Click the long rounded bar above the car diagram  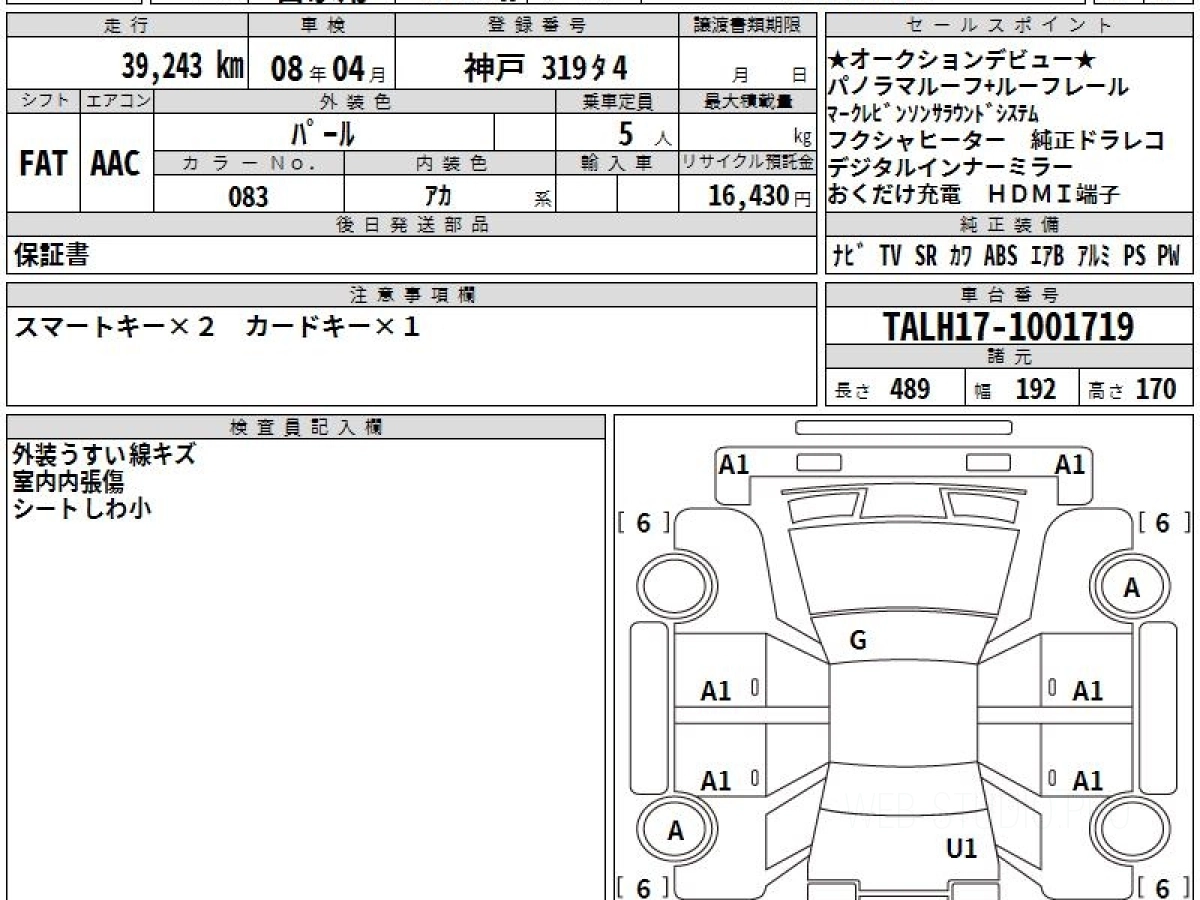coord(903,427)
